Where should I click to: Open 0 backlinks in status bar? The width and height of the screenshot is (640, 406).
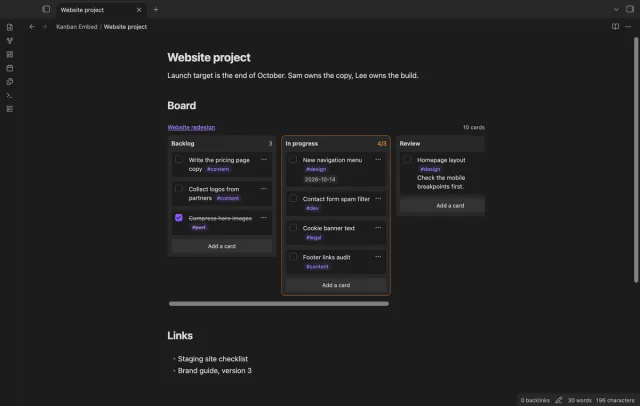(535, 400)
